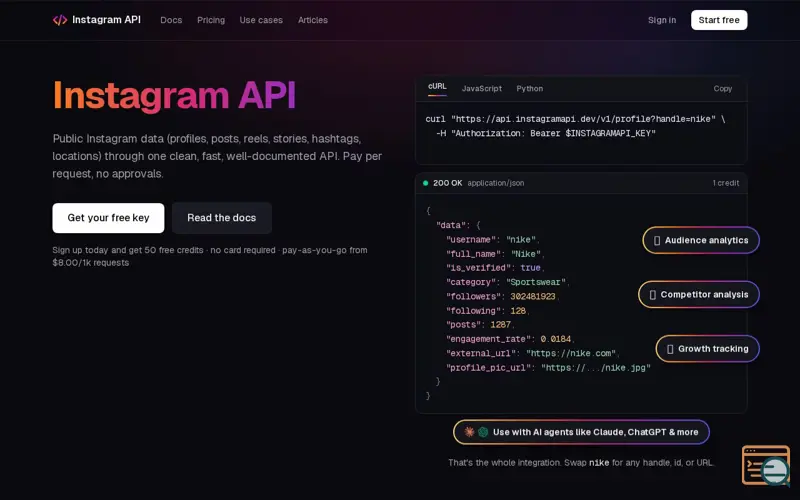Click the "is_verified": true JSON line
This screenshot has width=800, height=500.
(x=495, y=268)
